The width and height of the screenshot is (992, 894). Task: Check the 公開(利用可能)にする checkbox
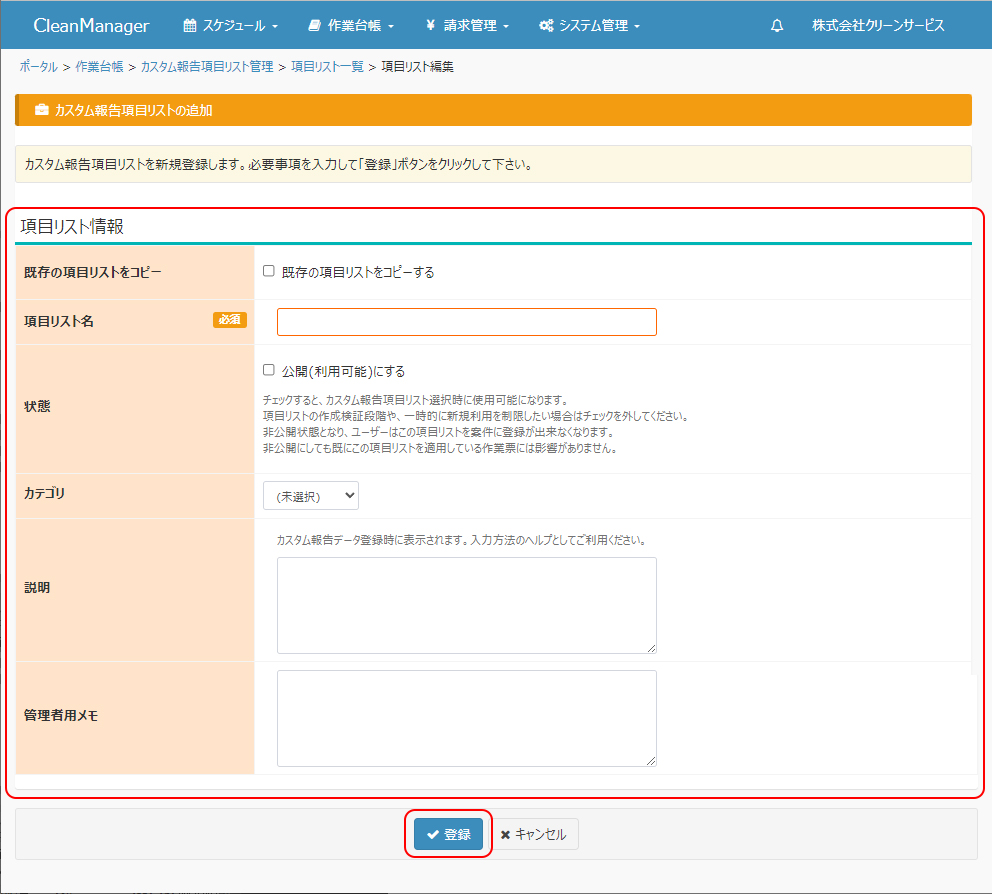click(x=269, y=370)
